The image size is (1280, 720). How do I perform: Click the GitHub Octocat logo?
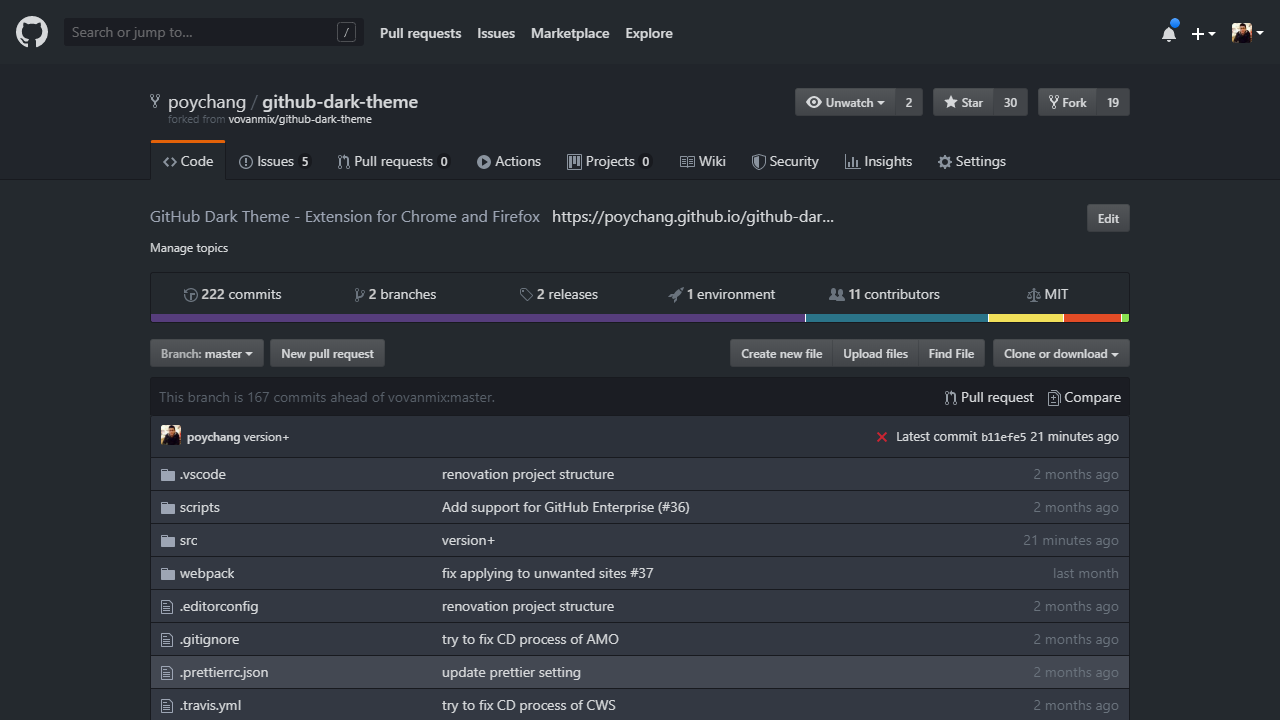pos(32,33)
